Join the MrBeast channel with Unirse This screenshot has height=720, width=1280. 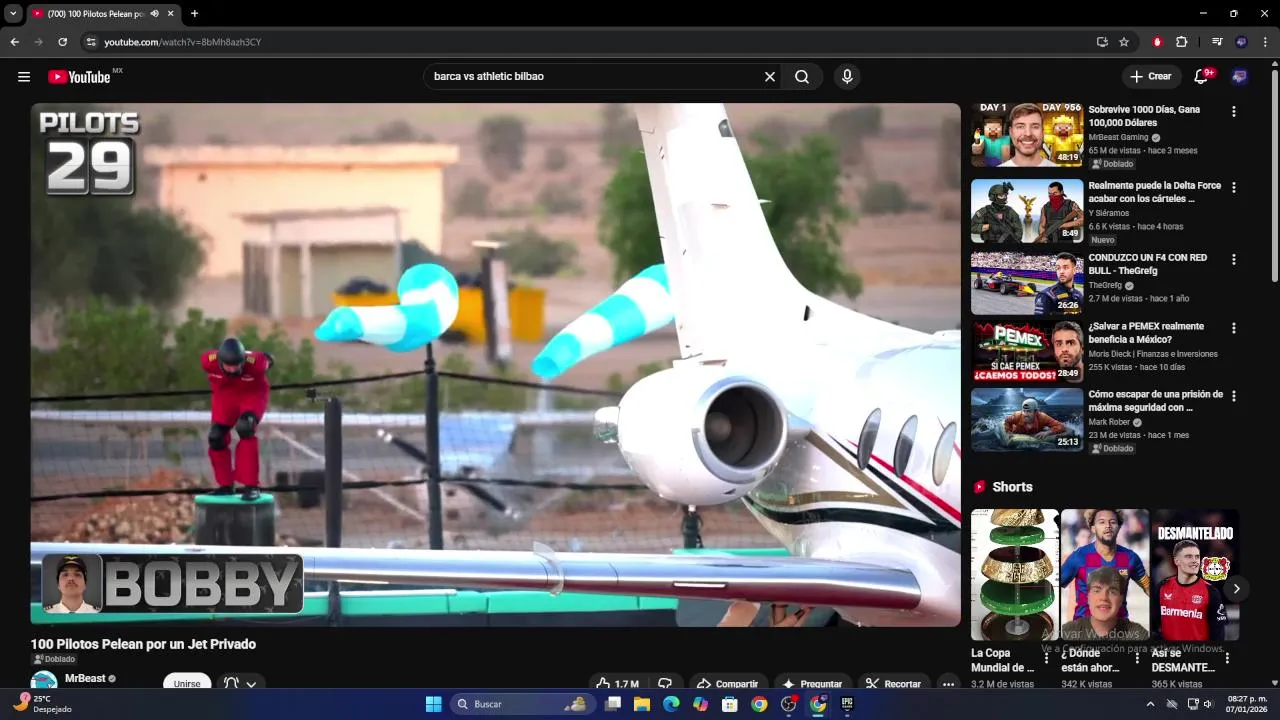(187, 684)
